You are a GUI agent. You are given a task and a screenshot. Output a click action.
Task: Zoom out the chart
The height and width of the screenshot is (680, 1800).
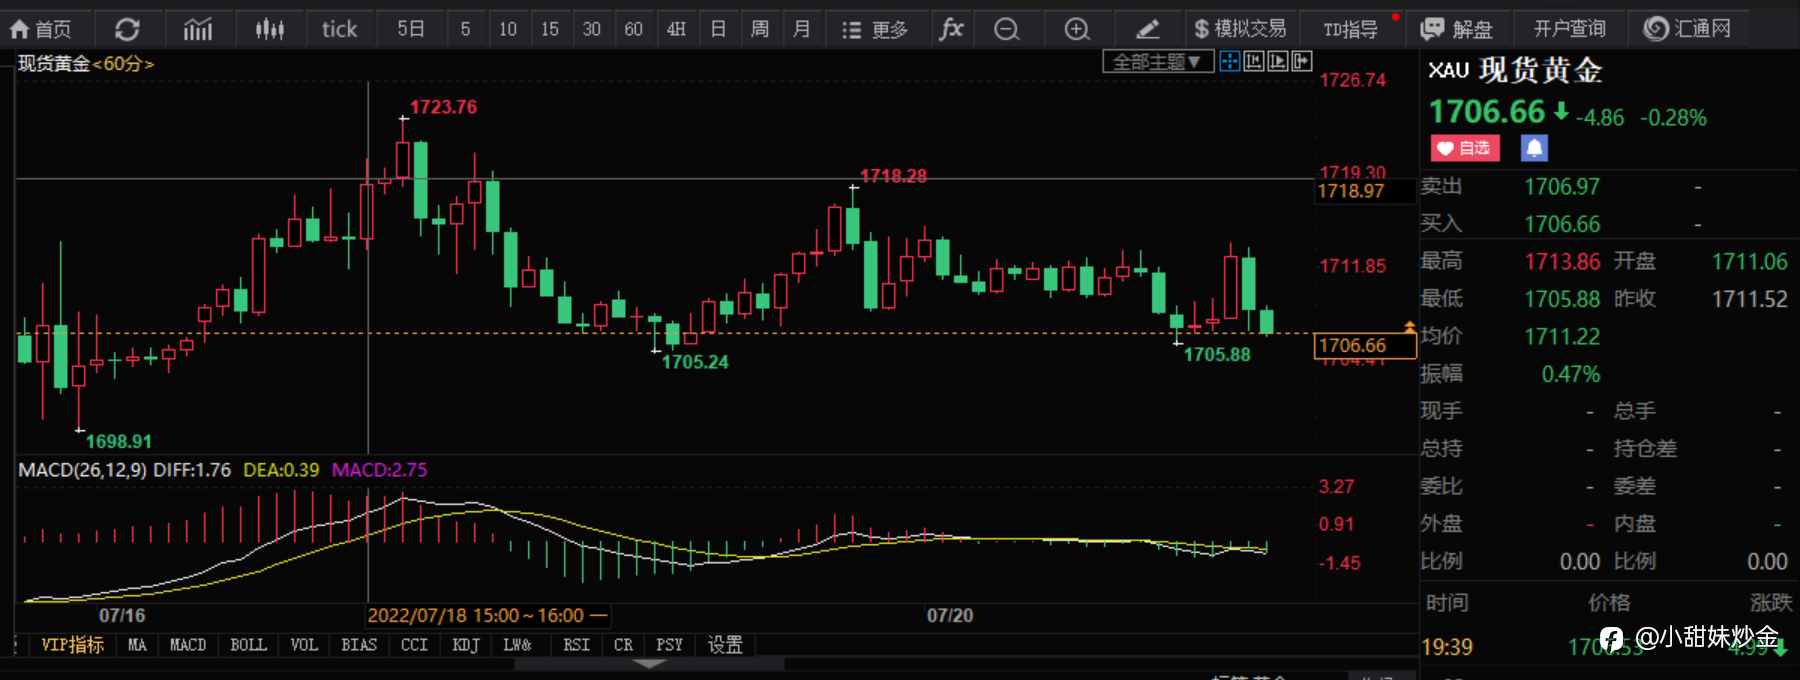1007,29
